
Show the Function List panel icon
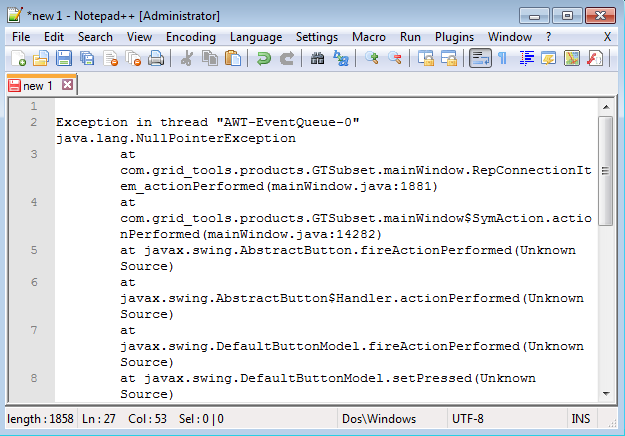(x=595, y=59)
